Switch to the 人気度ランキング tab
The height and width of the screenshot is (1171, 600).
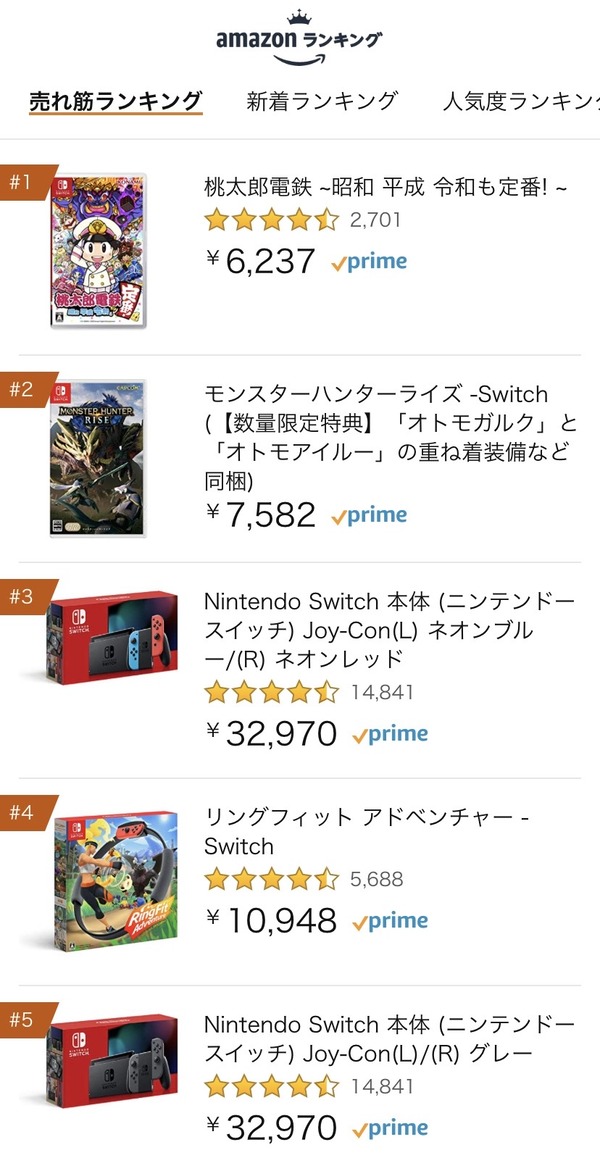click(x=520, y=101)
